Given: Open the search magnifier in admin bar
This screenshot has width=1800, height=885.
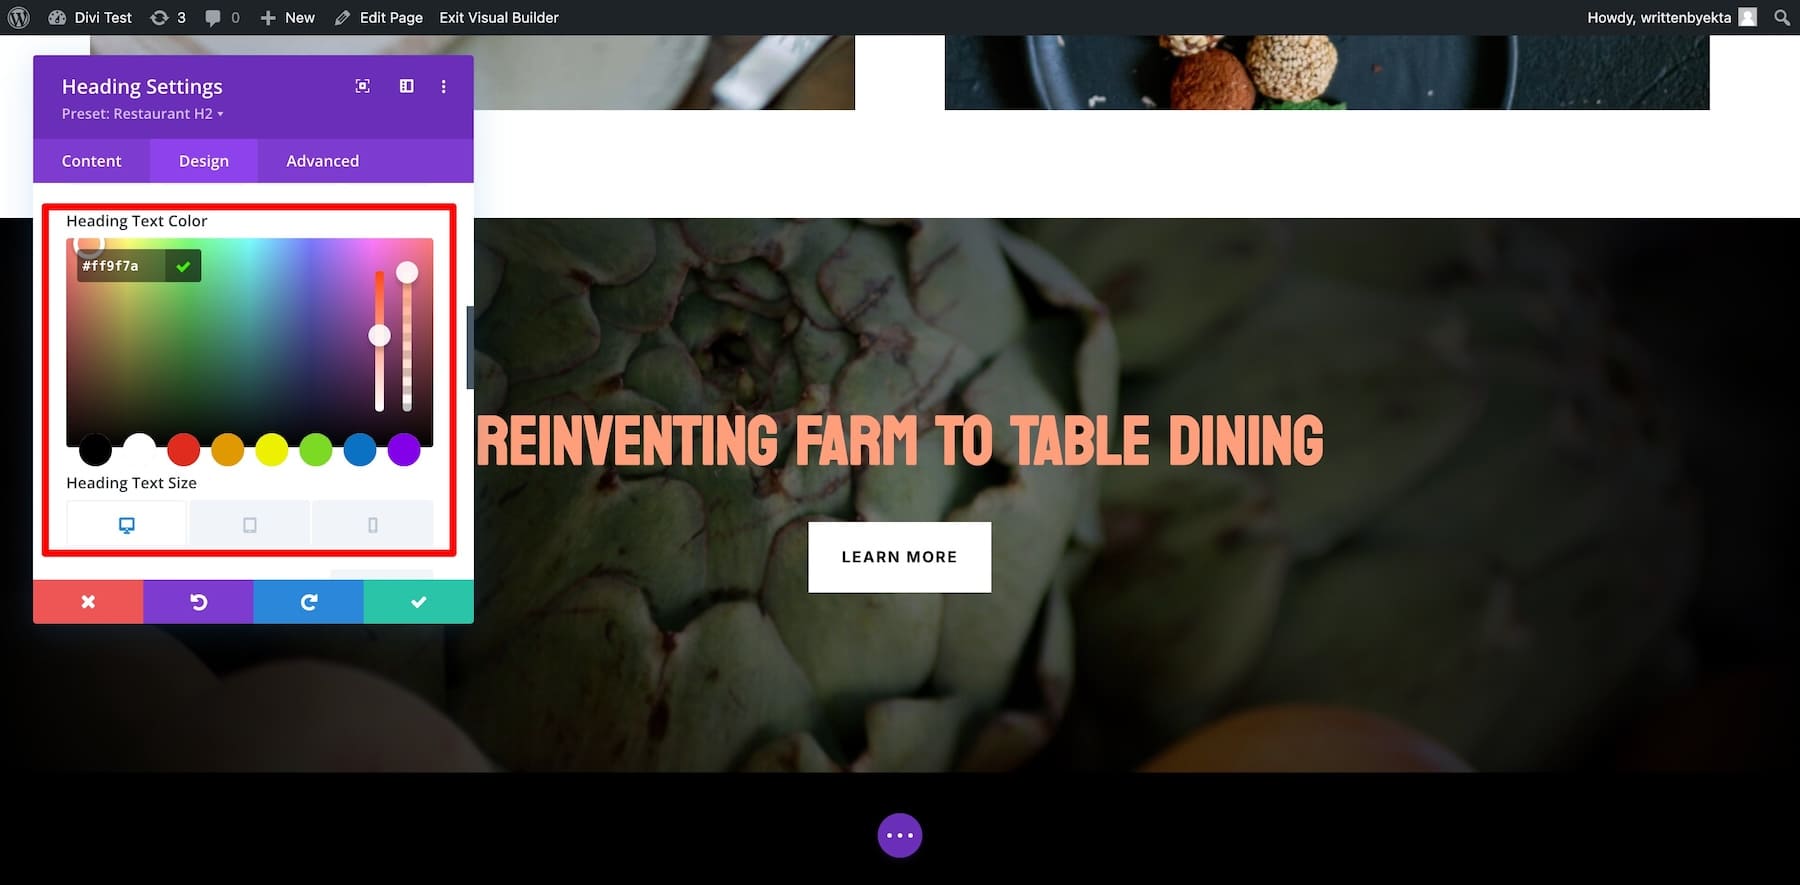Looking at the screenshot, I should coord(1782,17).
